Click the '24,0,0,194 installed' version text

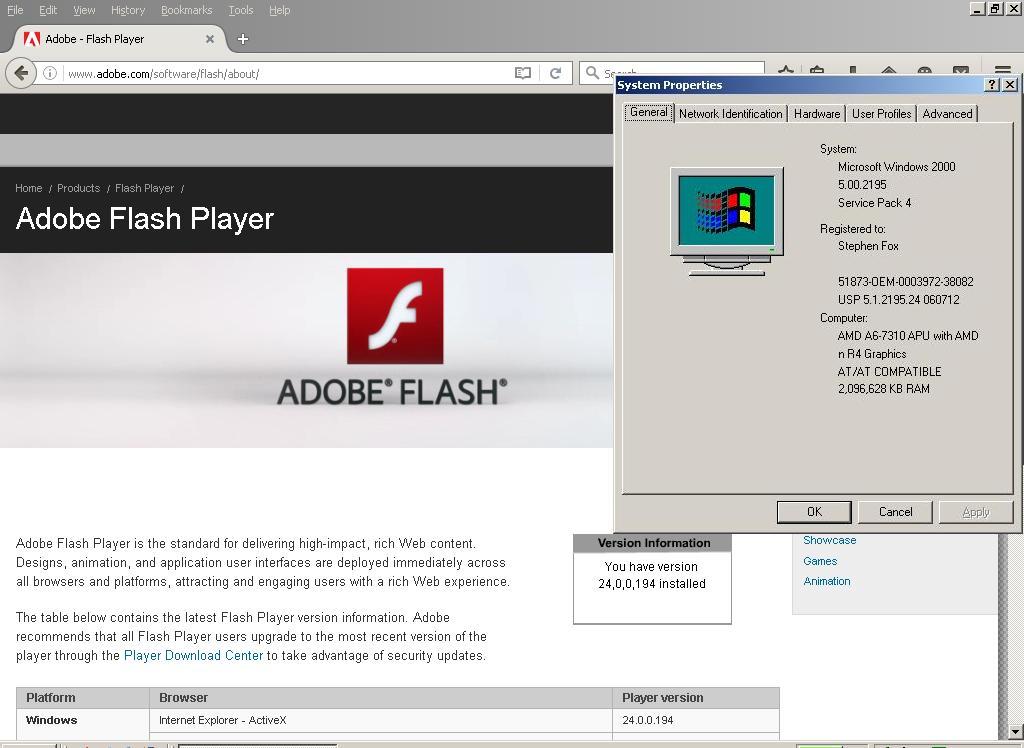[x=652, y=584]
